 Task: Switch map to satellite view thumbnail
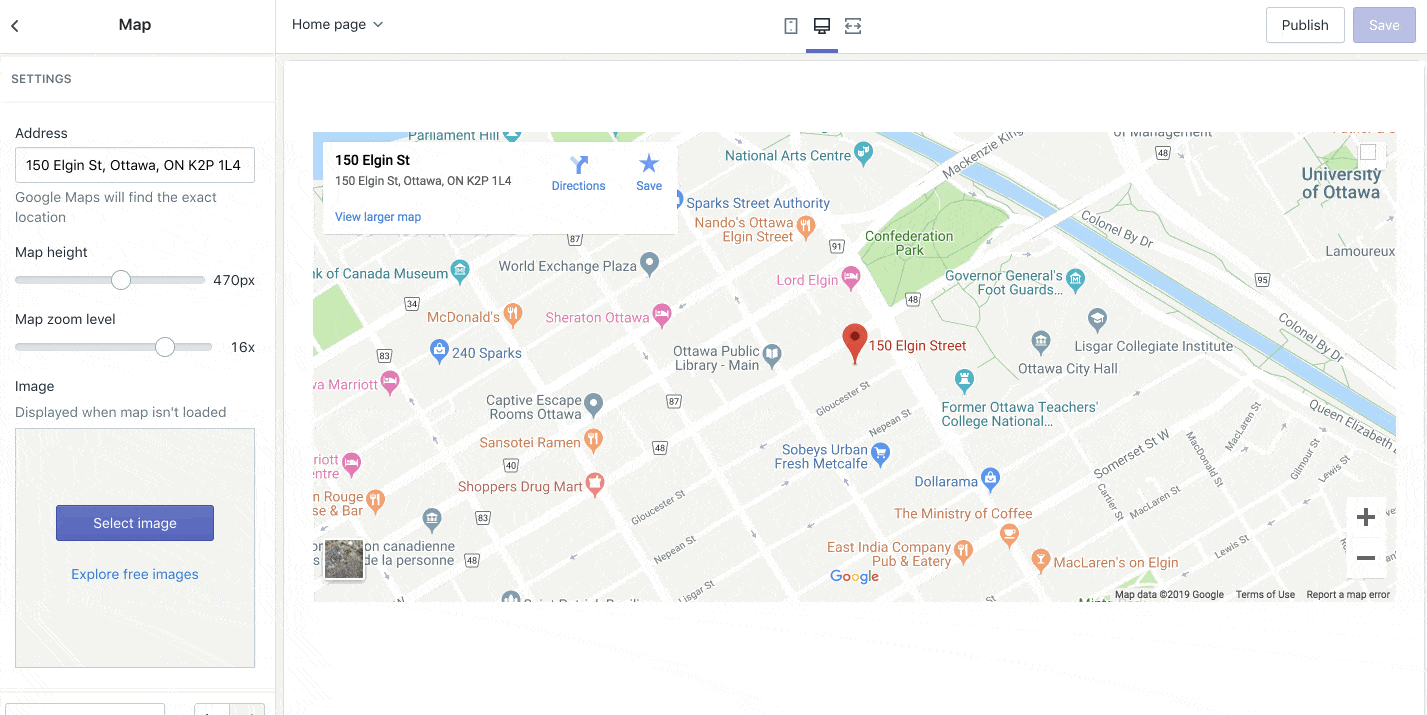click(x=344, y=559)
